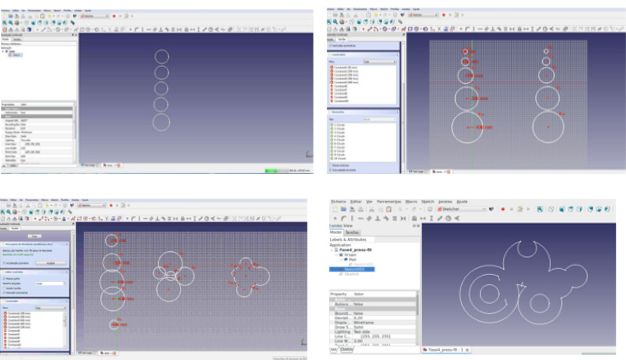626x360 pixels.
Task: Apply point-on-object constraint, bottom-right window
Action: [x=344, y=219]
